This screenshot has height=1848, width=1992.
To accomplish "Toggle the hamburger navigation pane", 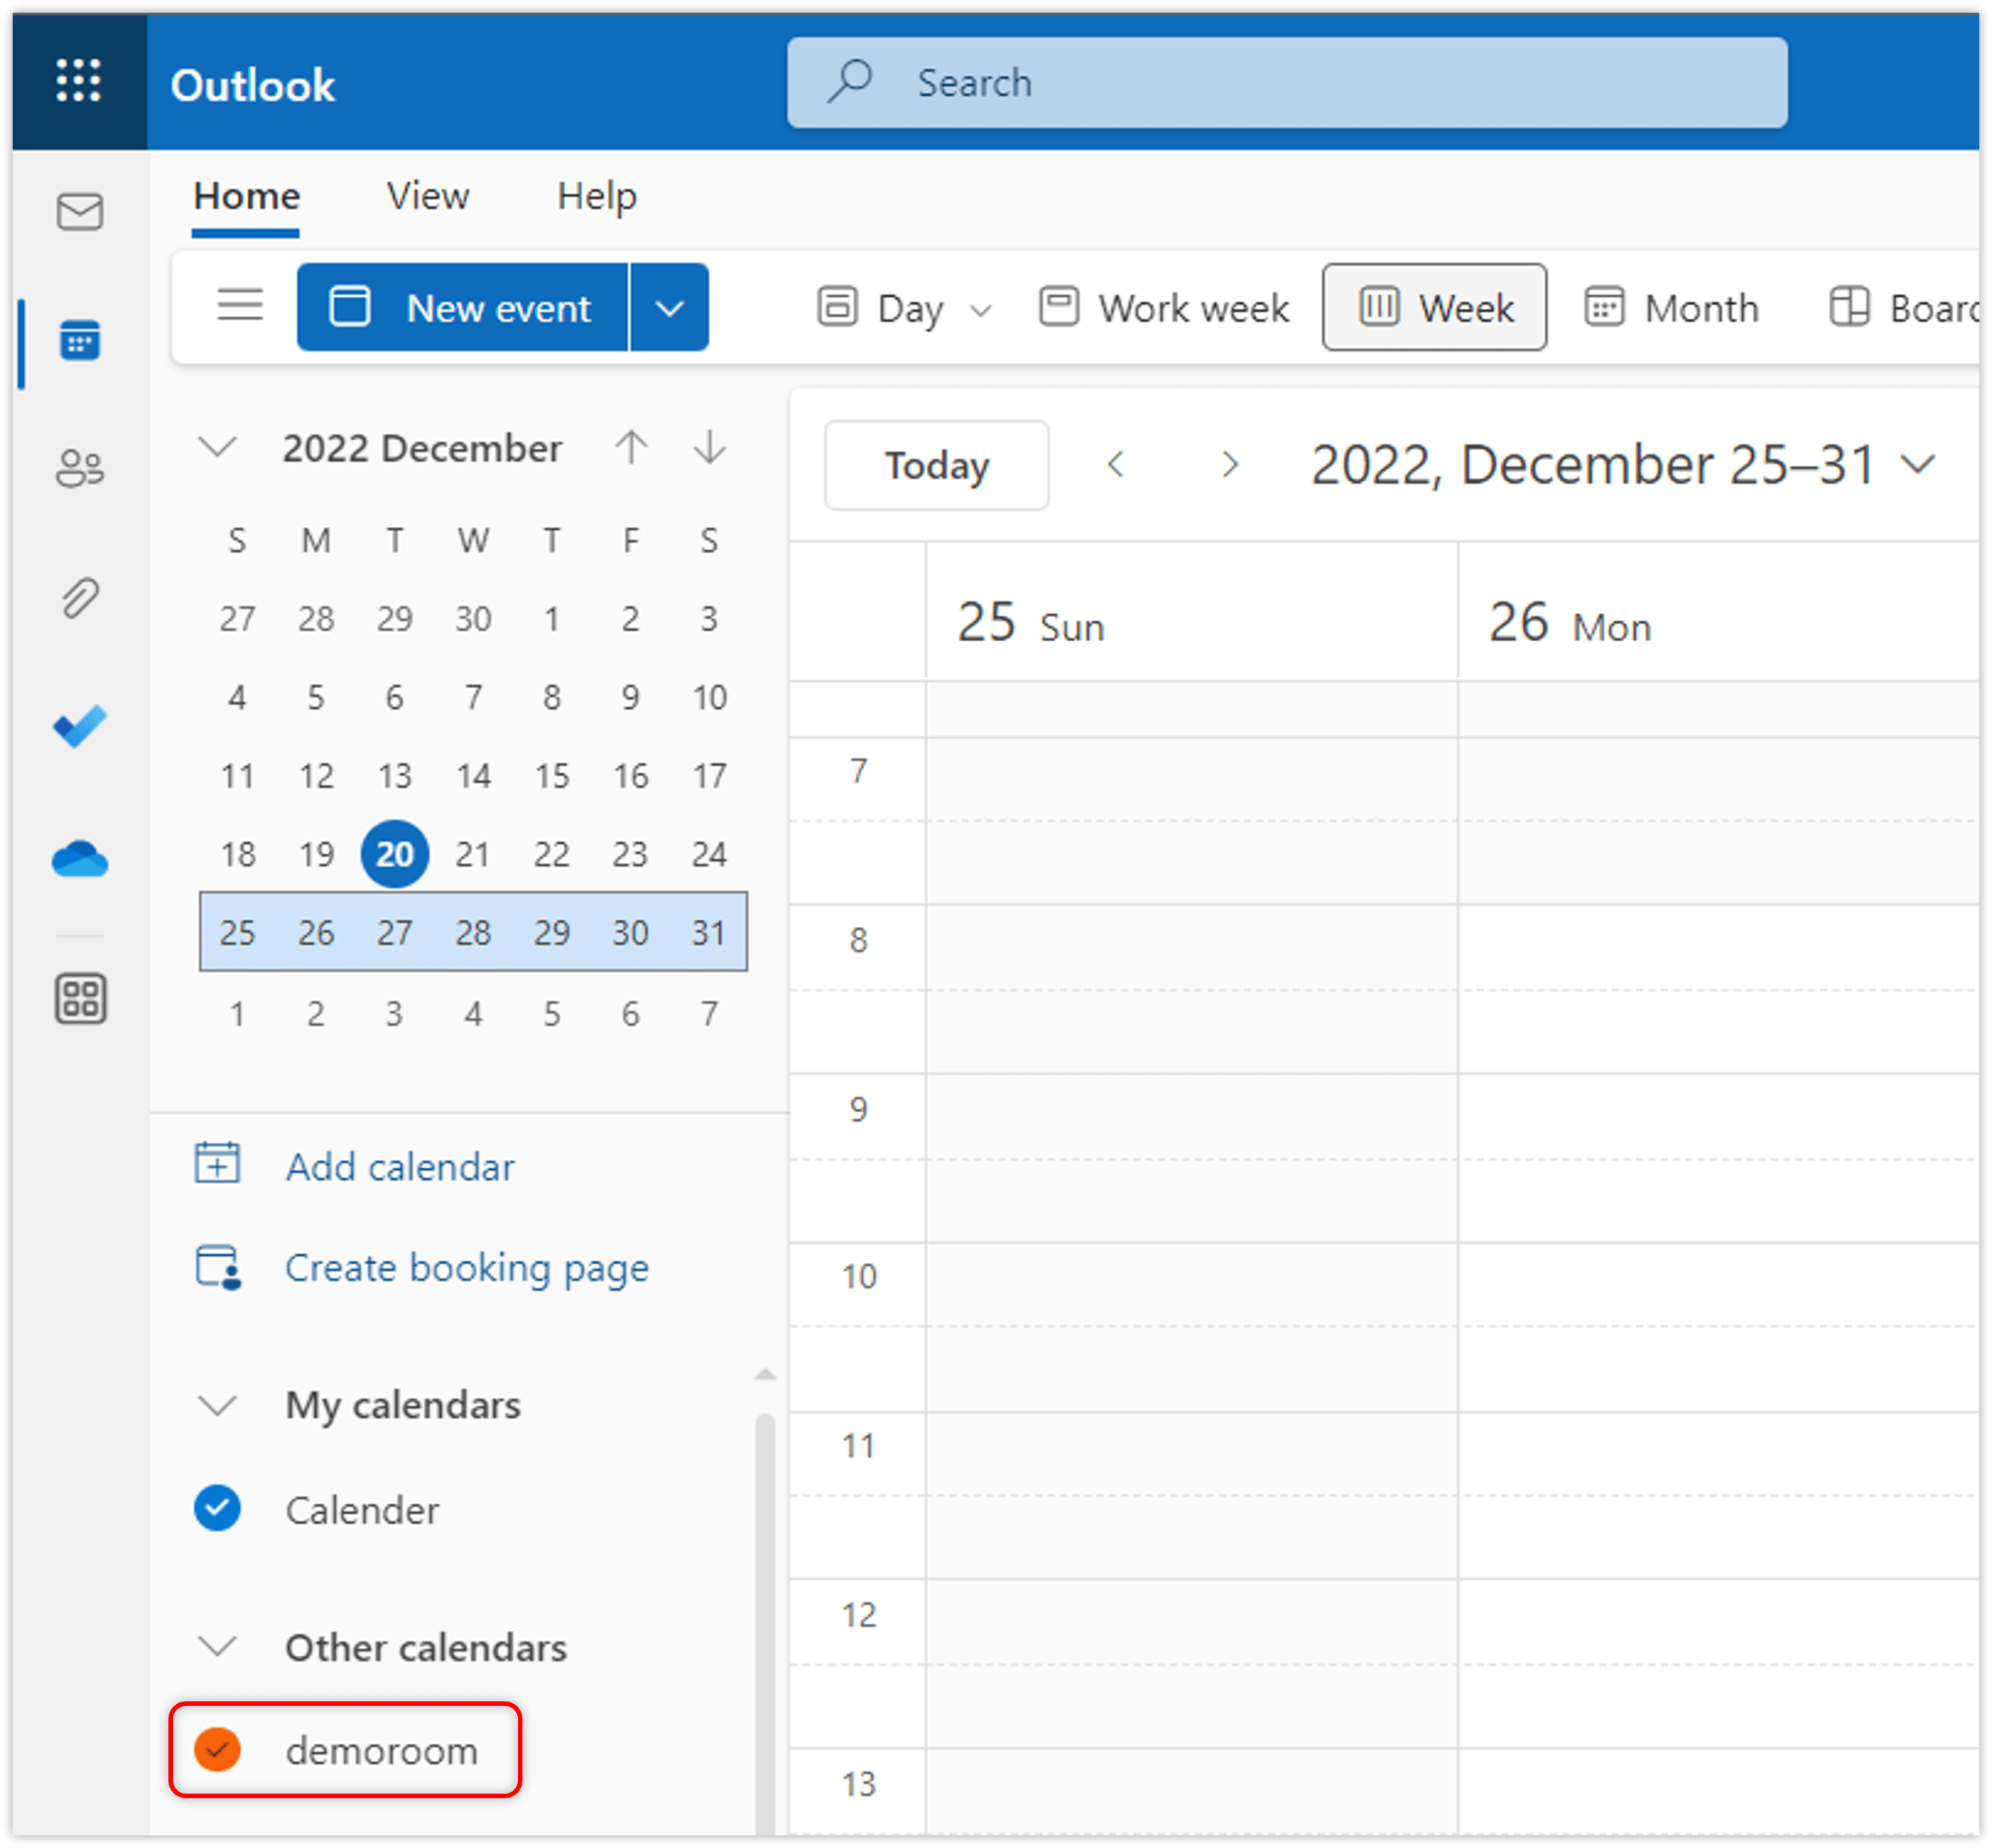I will [x=240, y=306].
